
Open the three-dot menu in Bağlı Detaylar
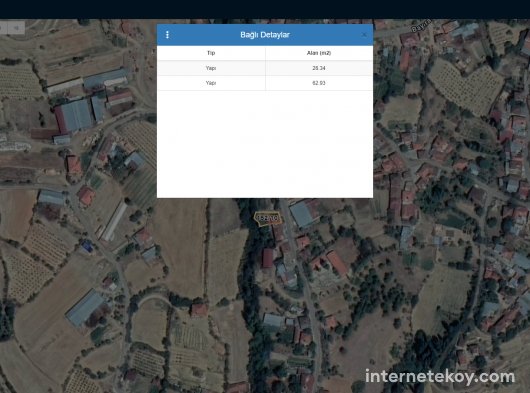coord(167,34)
